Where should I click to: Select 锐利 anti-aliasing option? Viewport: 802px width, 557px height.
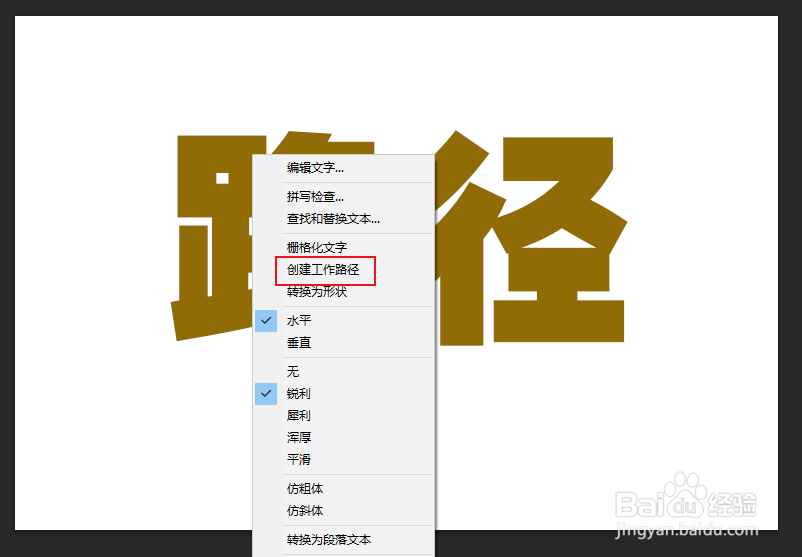(344, 393)
